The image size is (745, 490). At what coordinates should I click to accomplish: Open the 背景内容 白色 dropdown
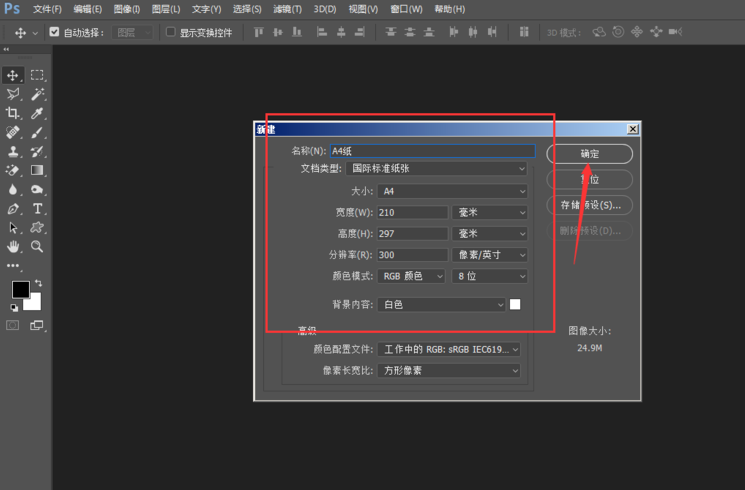(x=441, y=305)
